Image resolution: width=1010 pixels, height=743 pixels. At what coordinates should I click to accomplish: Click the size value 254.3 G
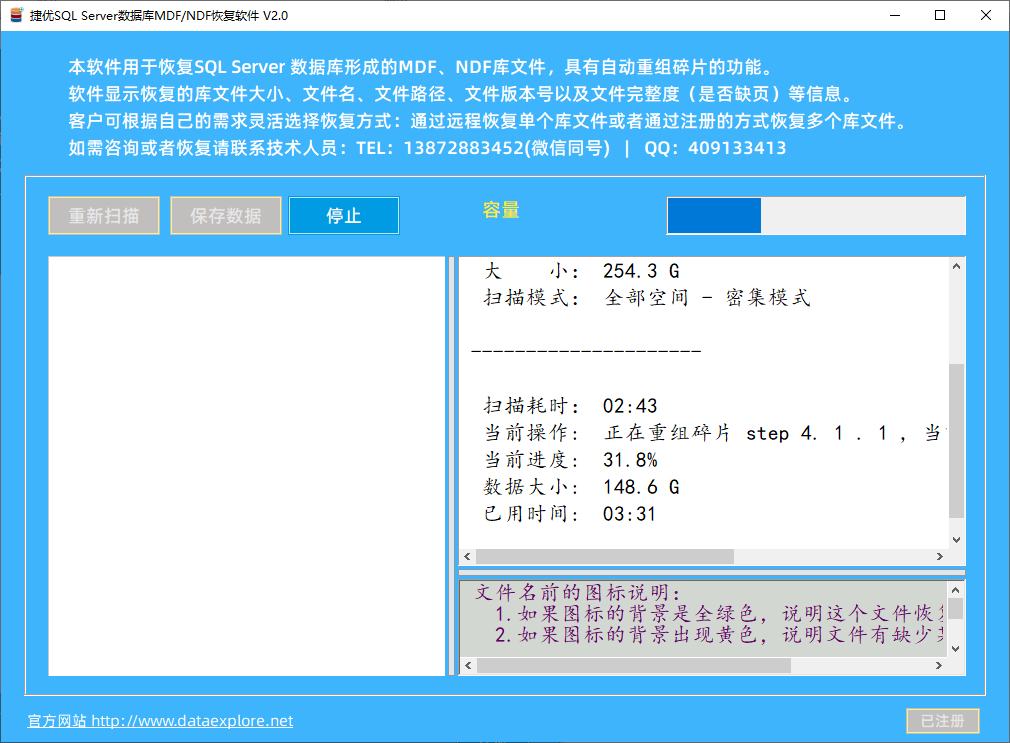point(641,271)
